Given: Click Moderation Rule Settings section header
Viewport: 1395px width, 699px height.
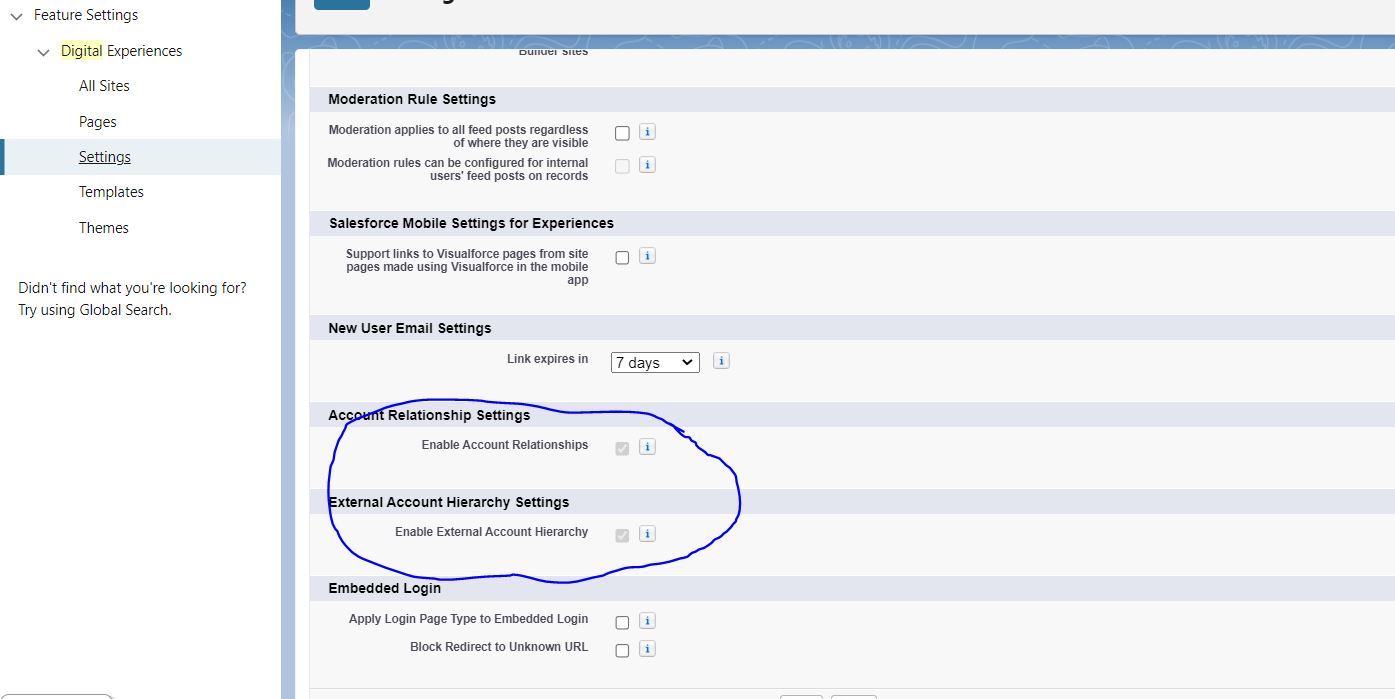Looking at the screenshot, I should (x=412, y=99).
